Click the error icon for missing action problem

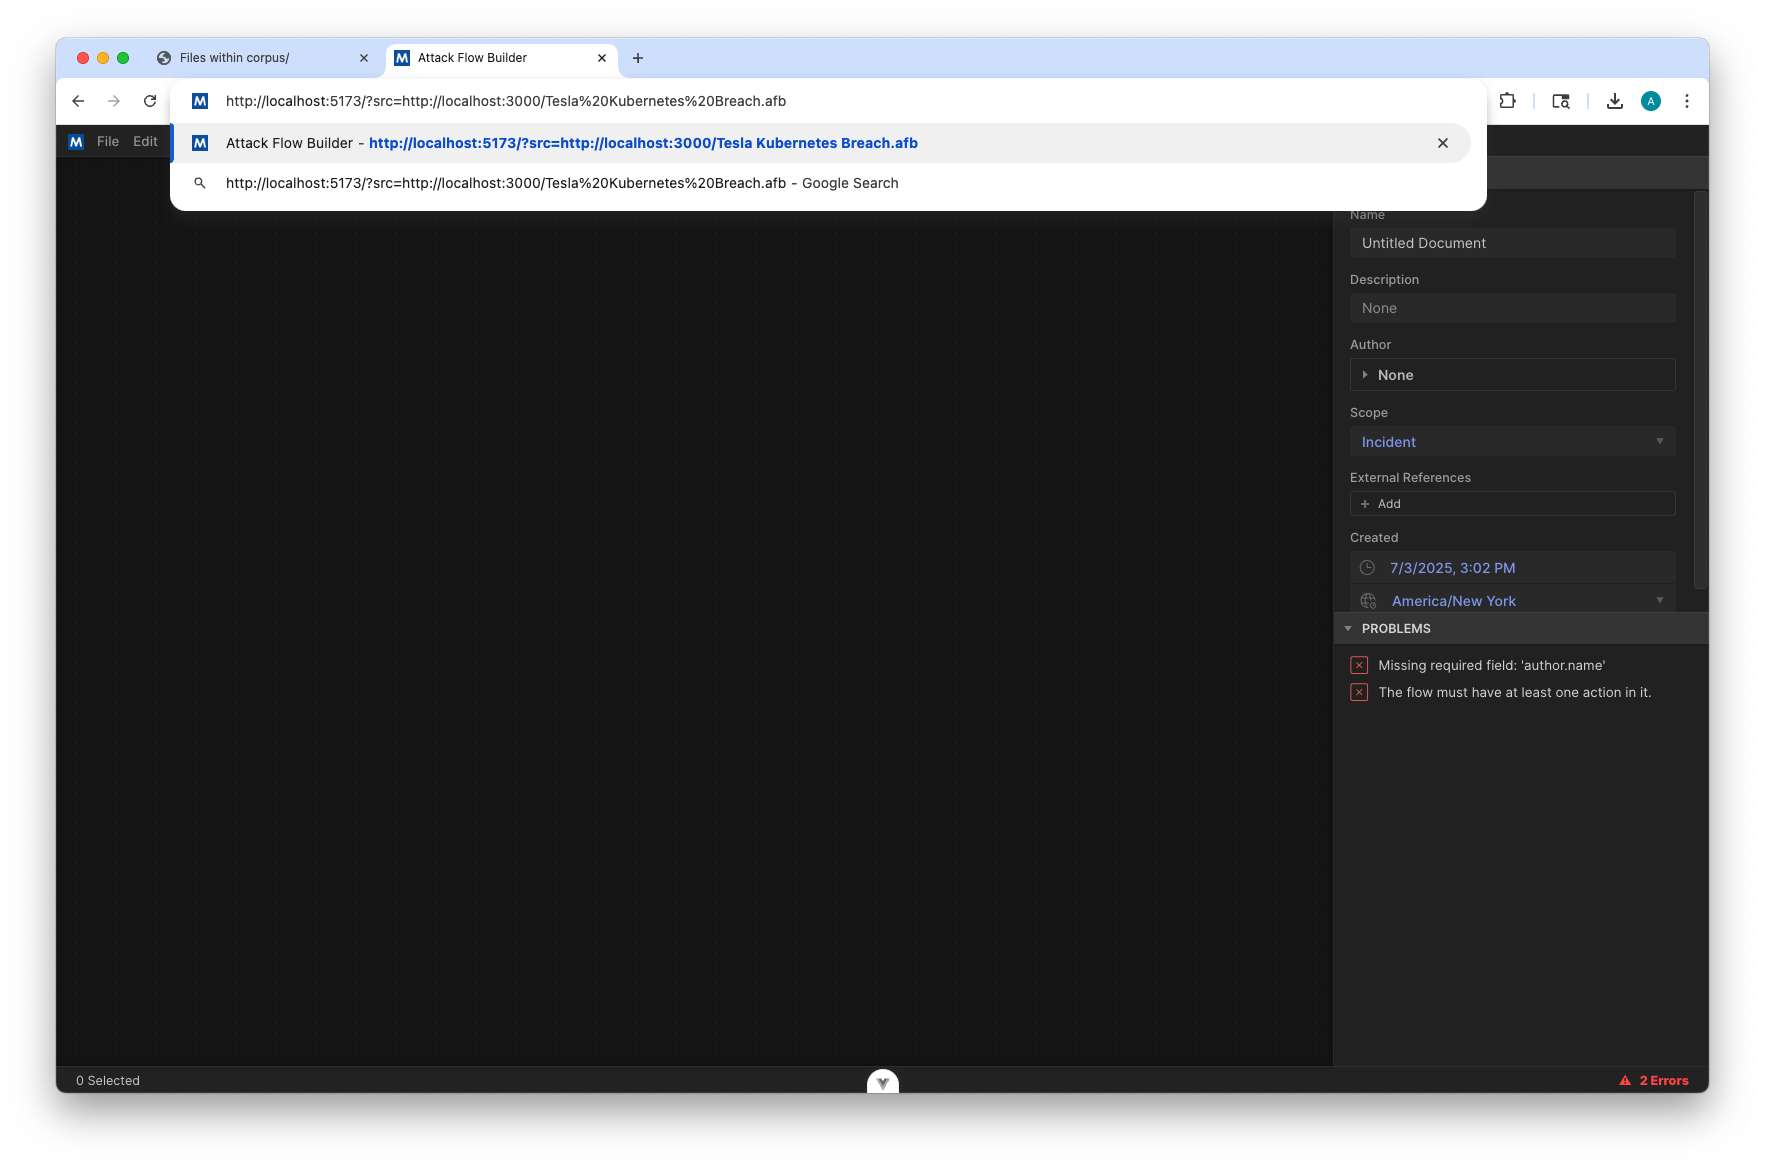(1359, 692)
